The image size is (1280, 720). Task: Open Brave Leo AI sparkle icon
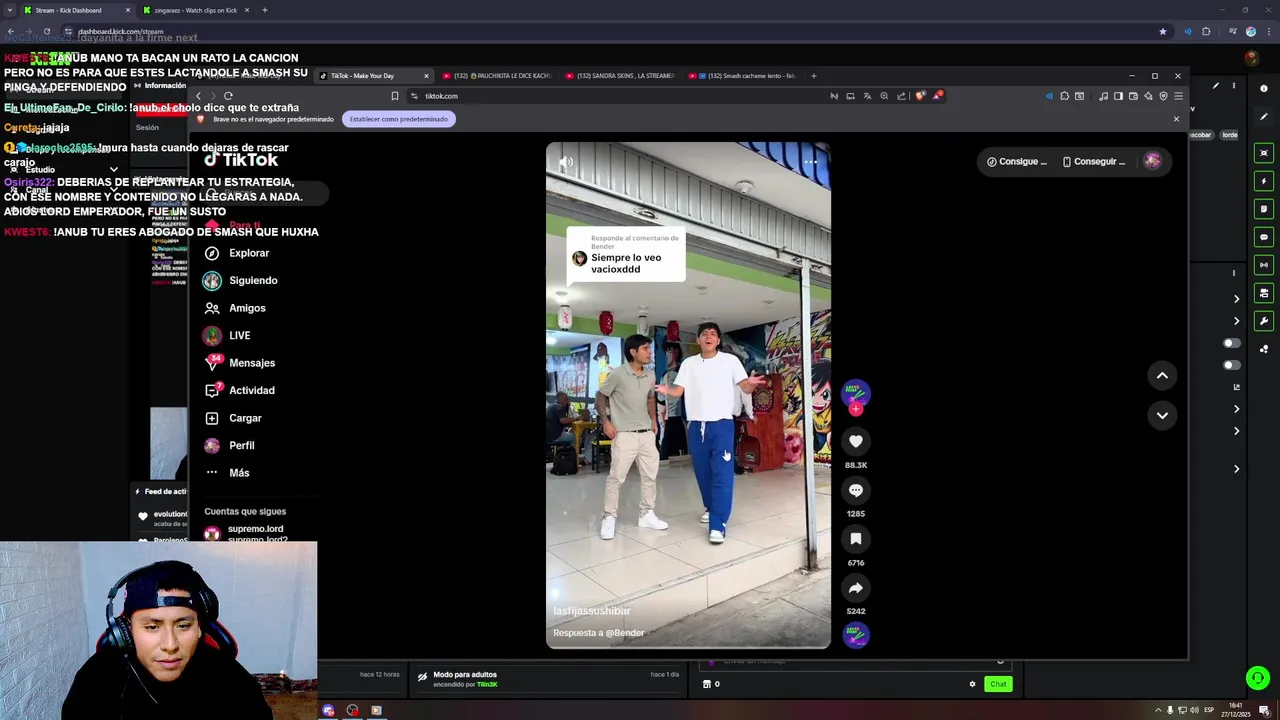click(x=1148, y=96)
